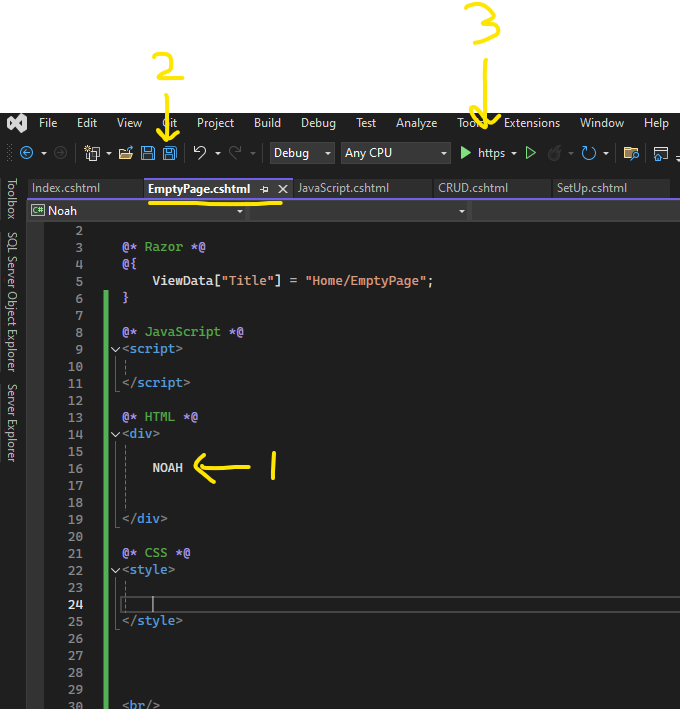The width and height of the screenshot is (680, 709).
Task: Click the NOAH text on line 16
Action: point(168,468)
